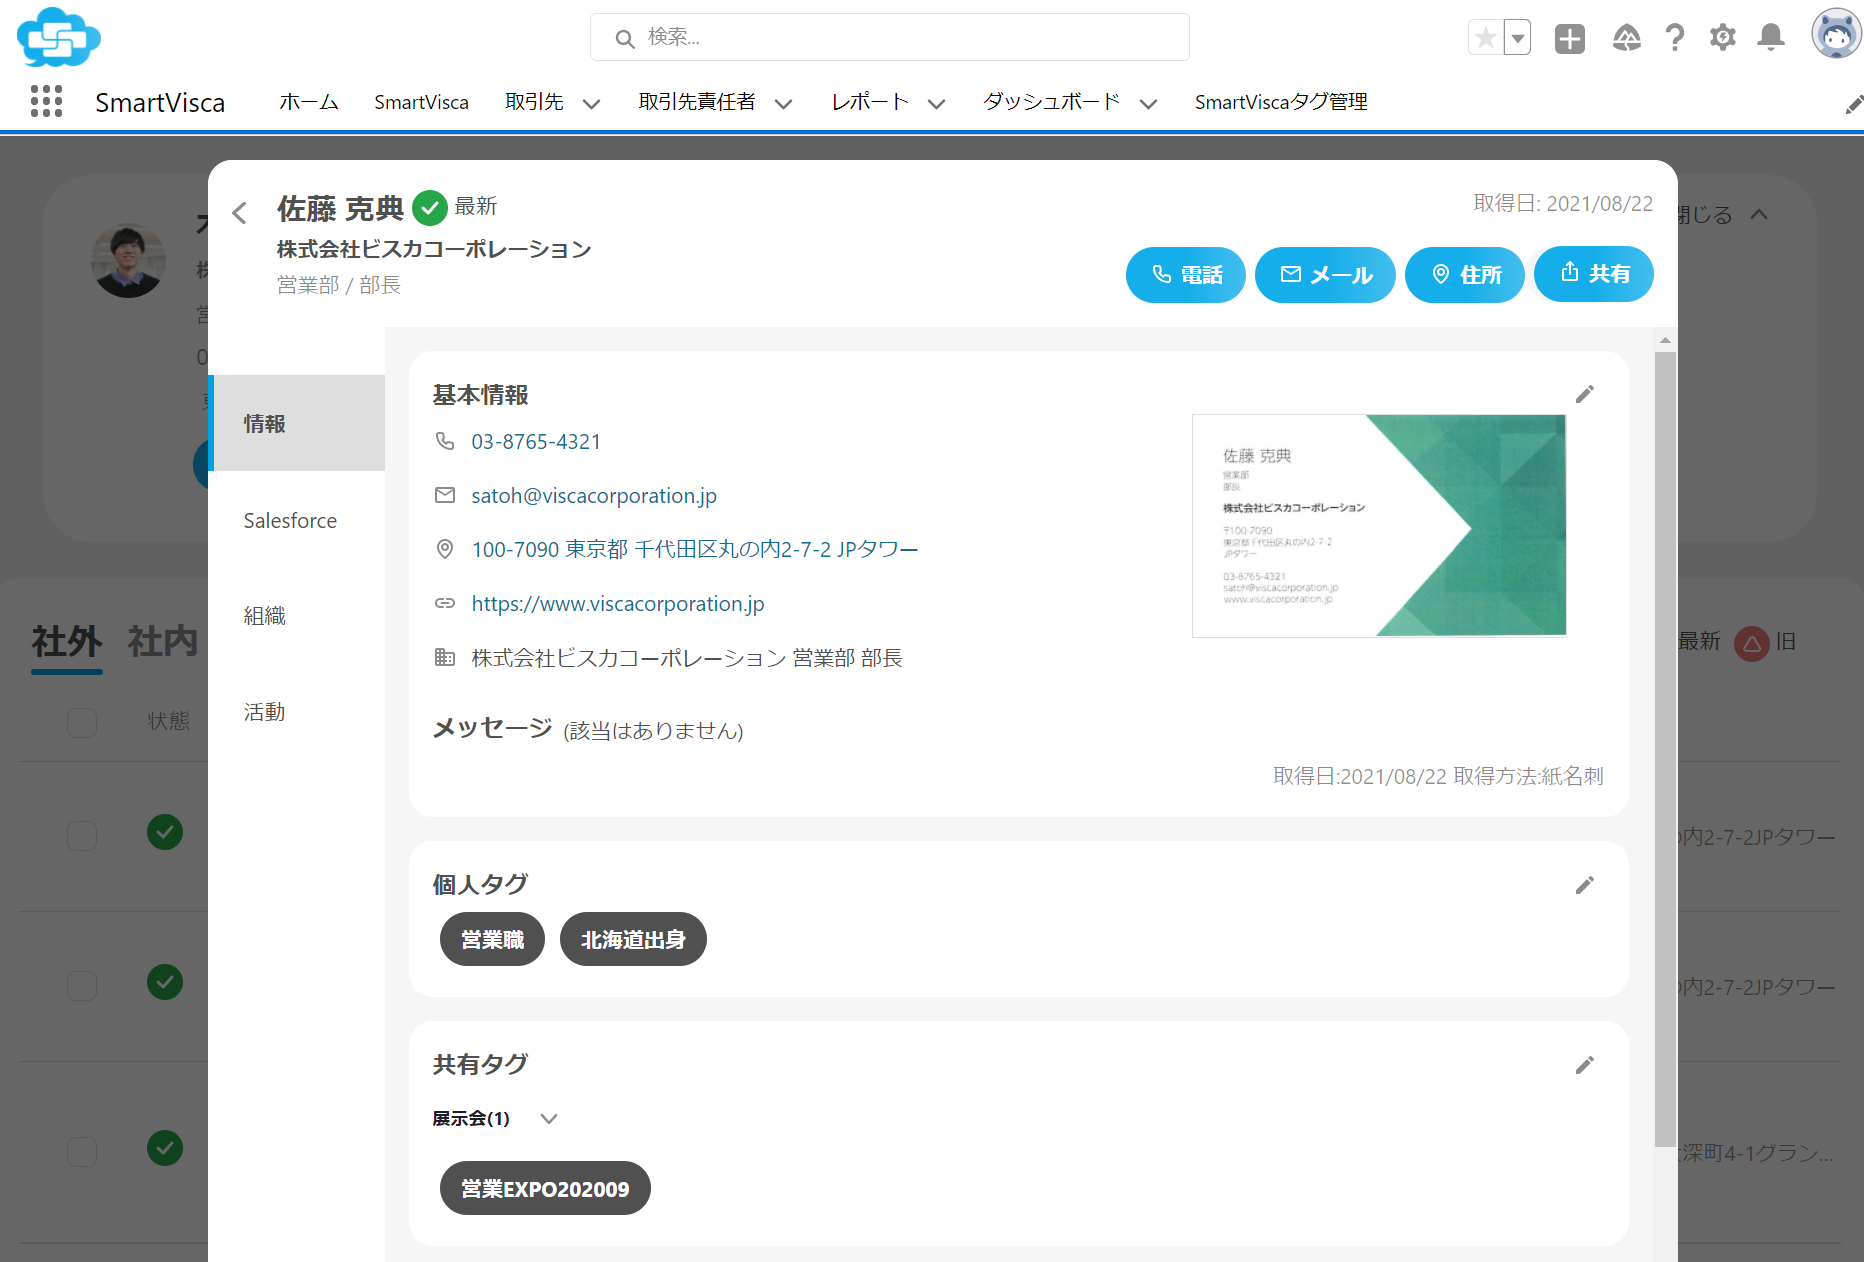
Task: Open the setup gear icon
Action: (x=1722, y=38)
